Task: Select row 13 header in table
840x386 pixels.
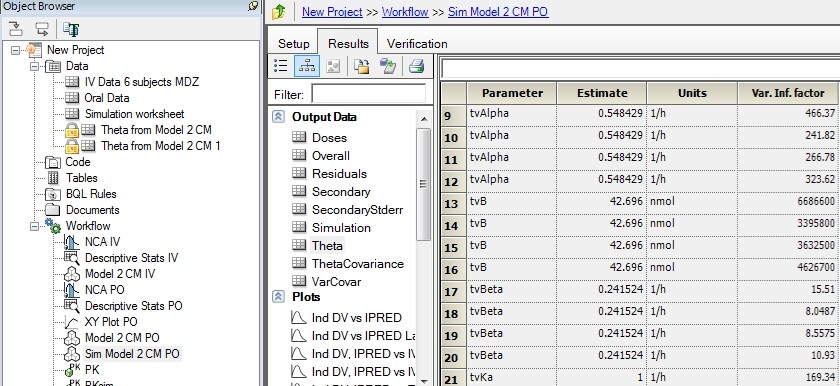Action: (453, 204)
